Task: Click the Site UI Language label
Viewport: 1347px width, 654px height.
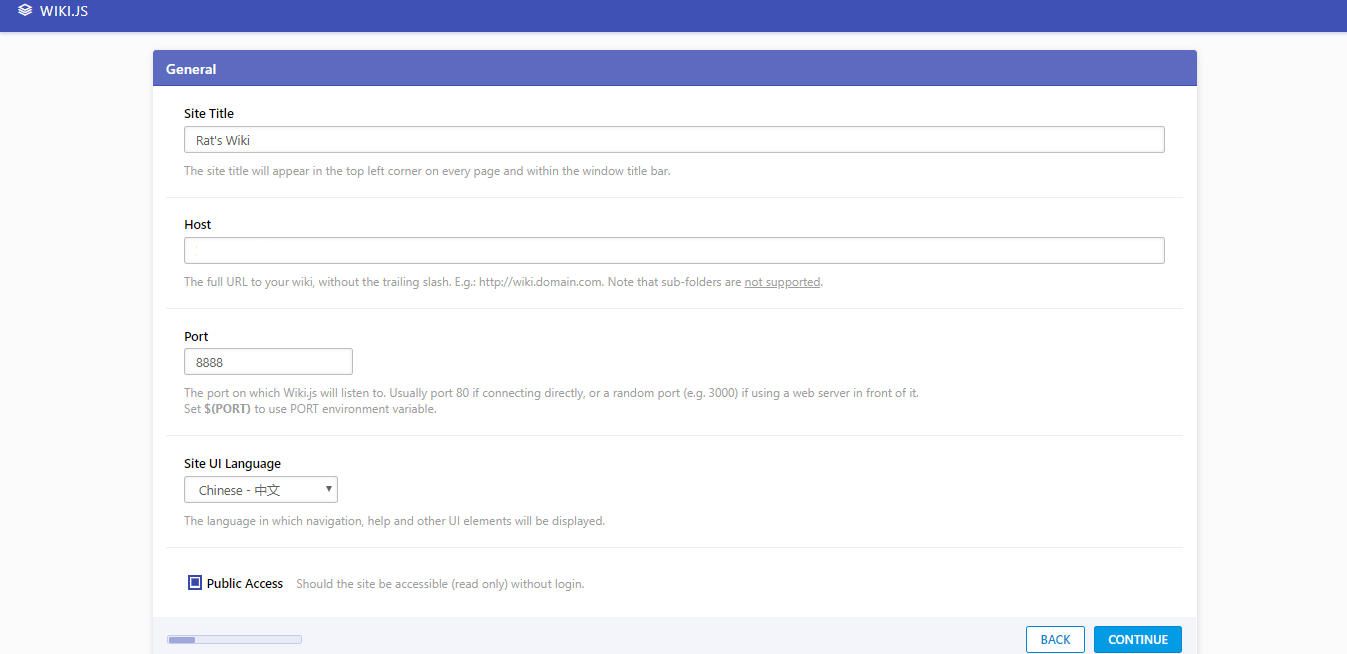Action: coord(232,464)
